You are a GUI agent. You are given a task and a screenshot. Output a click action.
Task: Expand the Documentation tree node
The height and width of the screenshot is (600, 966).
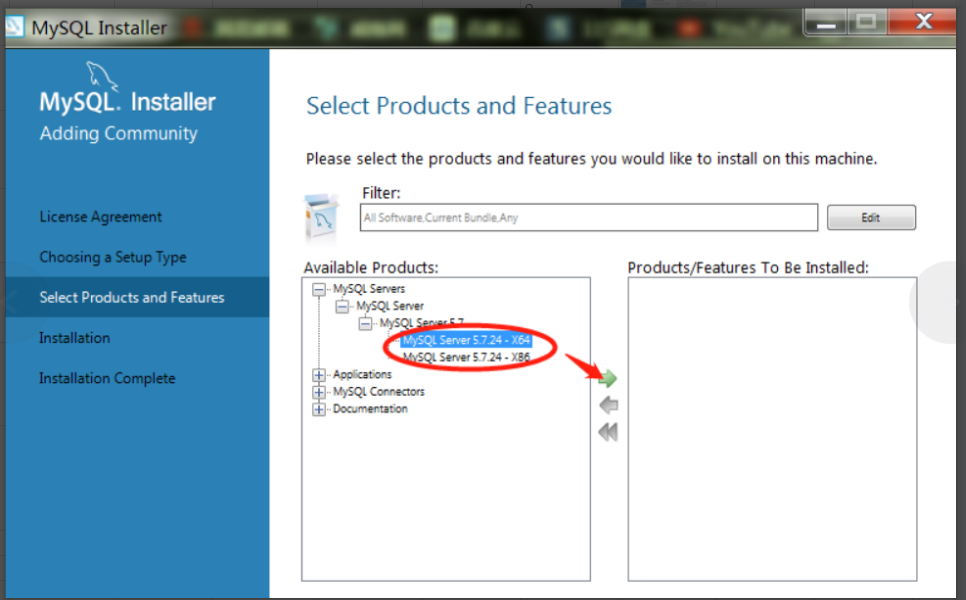point(319,409)
